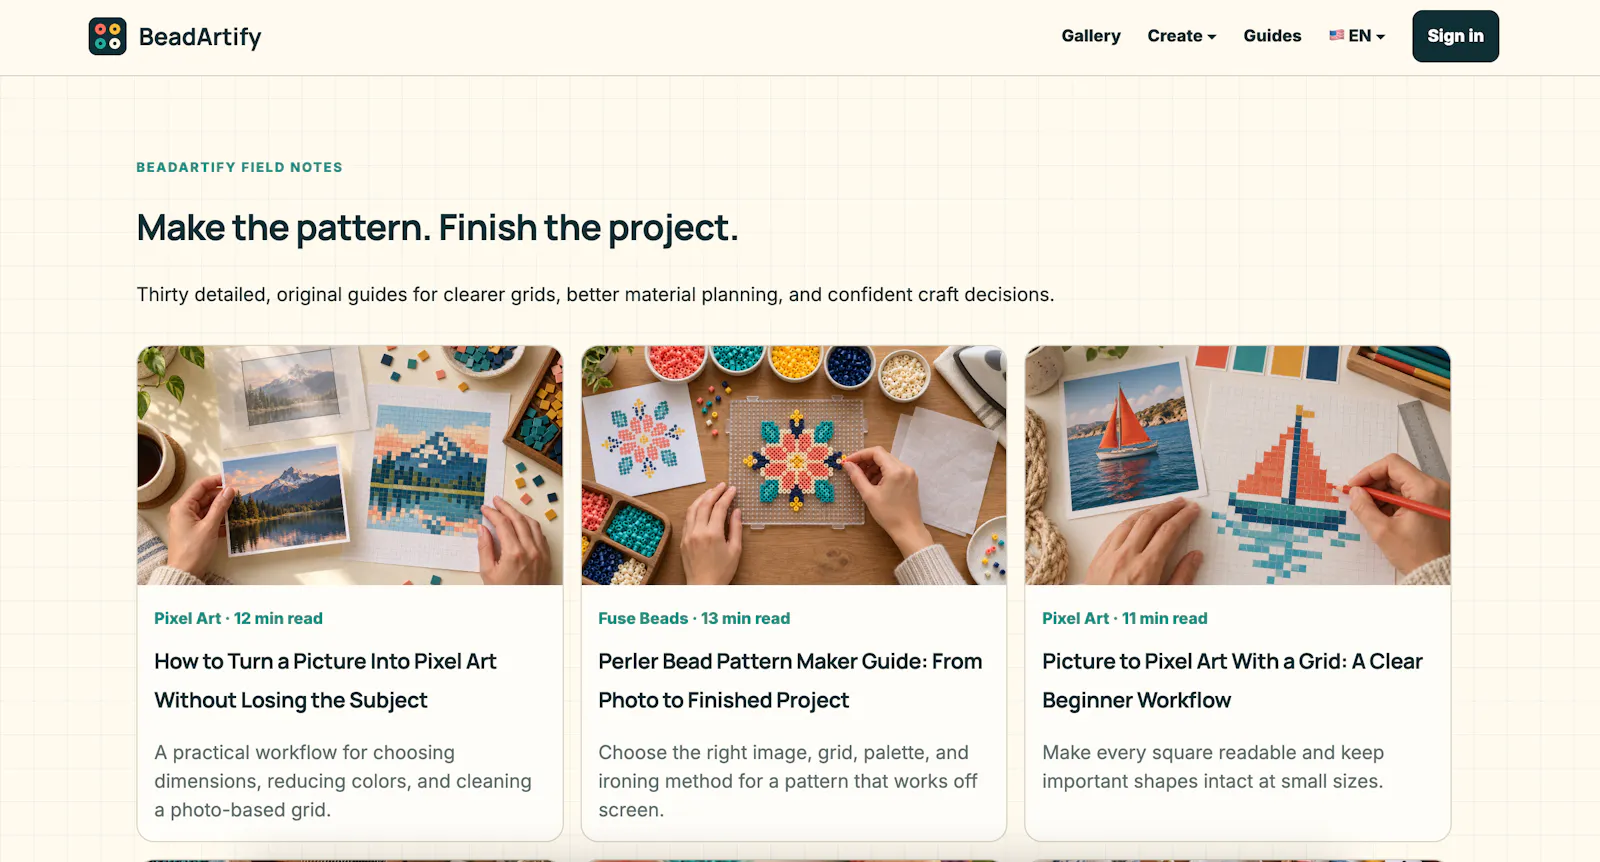The width and height of the screenshot is (1600, 862).
Task: Click the 'Fuse Beads · 13 min read' label
Action: click(694, 618)
